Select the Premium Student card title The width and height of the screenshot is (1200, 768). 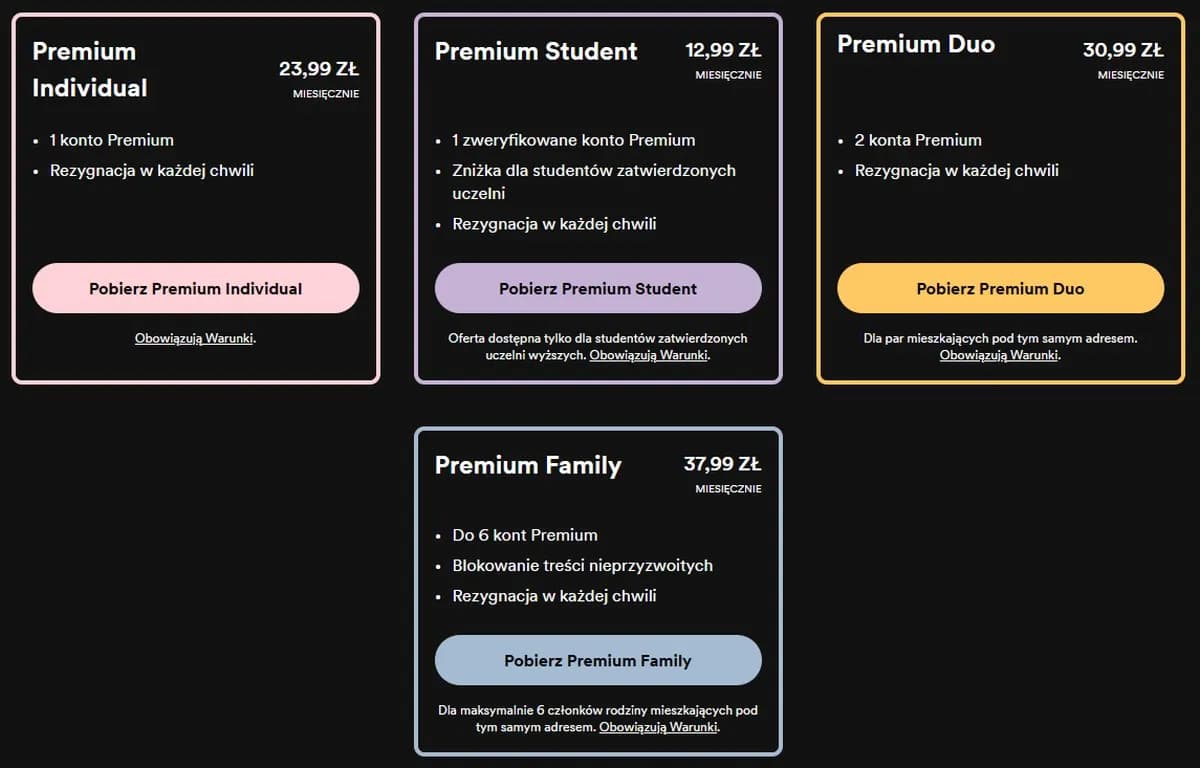536,51
